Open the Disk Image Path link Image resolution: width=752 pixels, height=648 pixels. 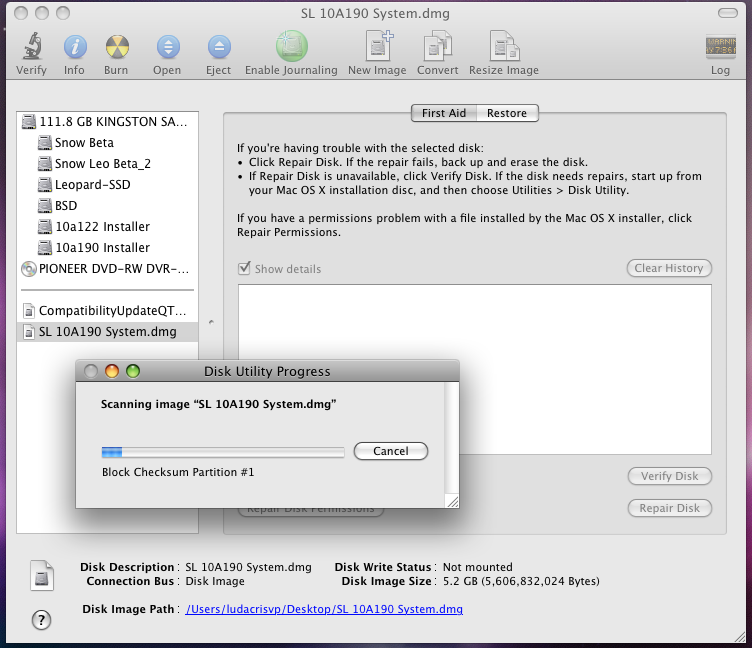pyautogui.click(x=324, y=609)
